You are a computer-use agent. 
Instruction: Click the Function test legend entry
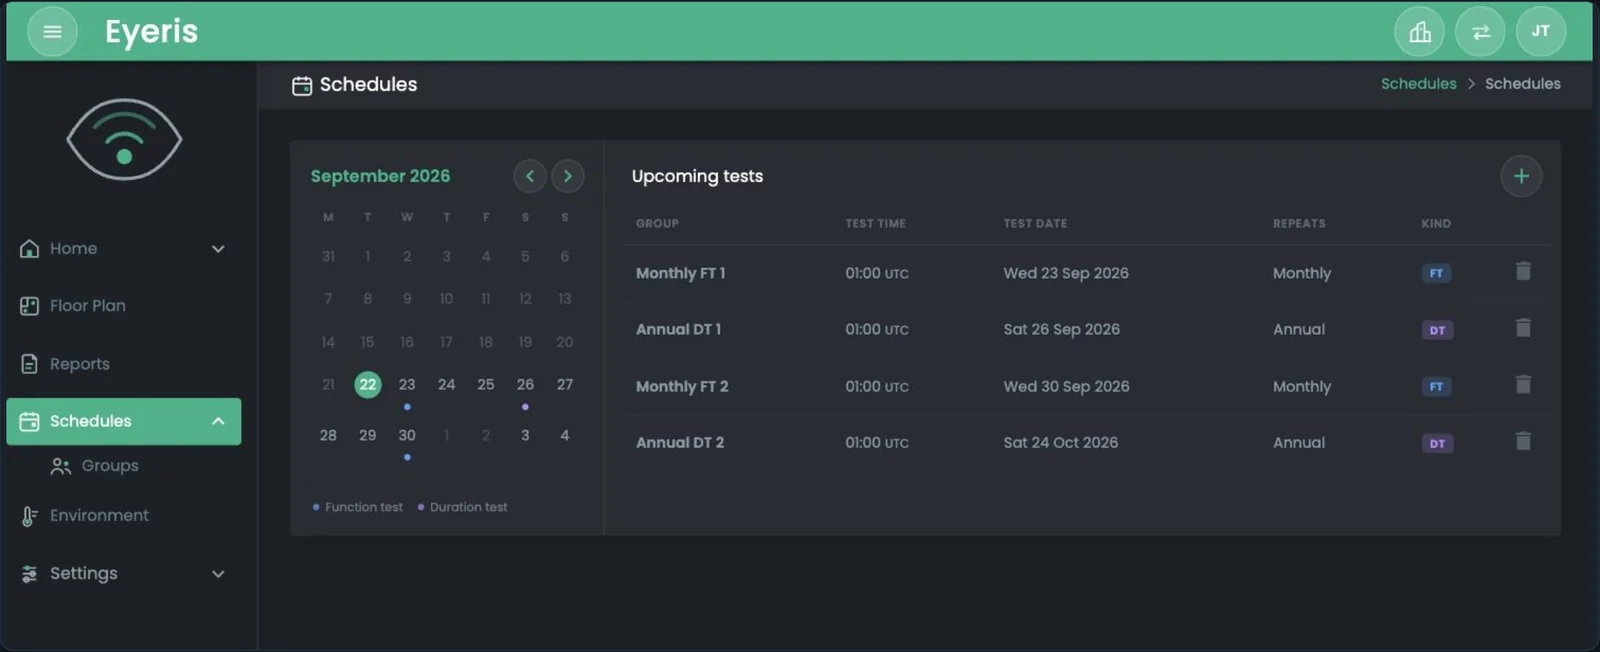click(x=358, y=507)
